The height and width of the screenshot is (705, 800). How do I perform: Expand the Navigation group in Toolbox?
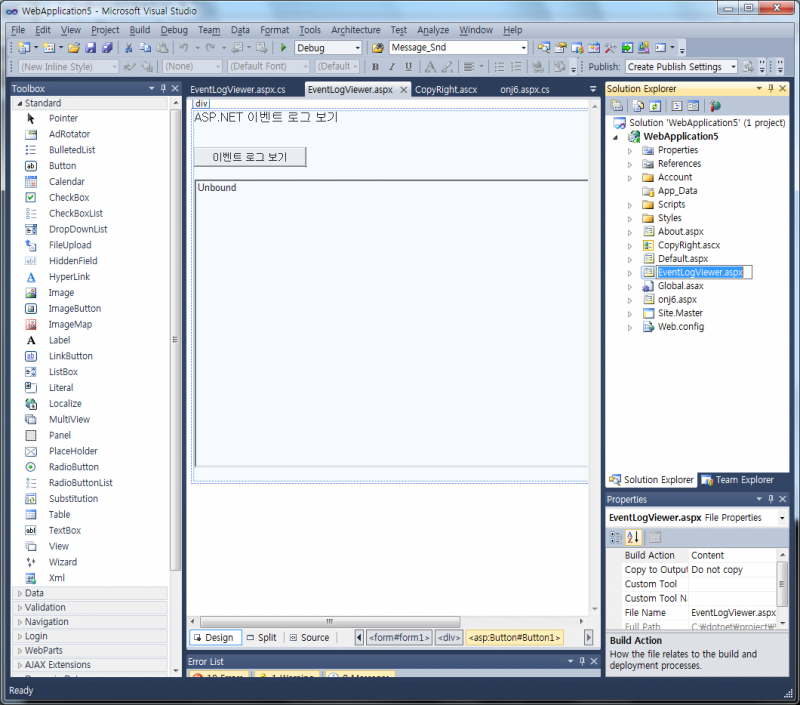point(20,622)
